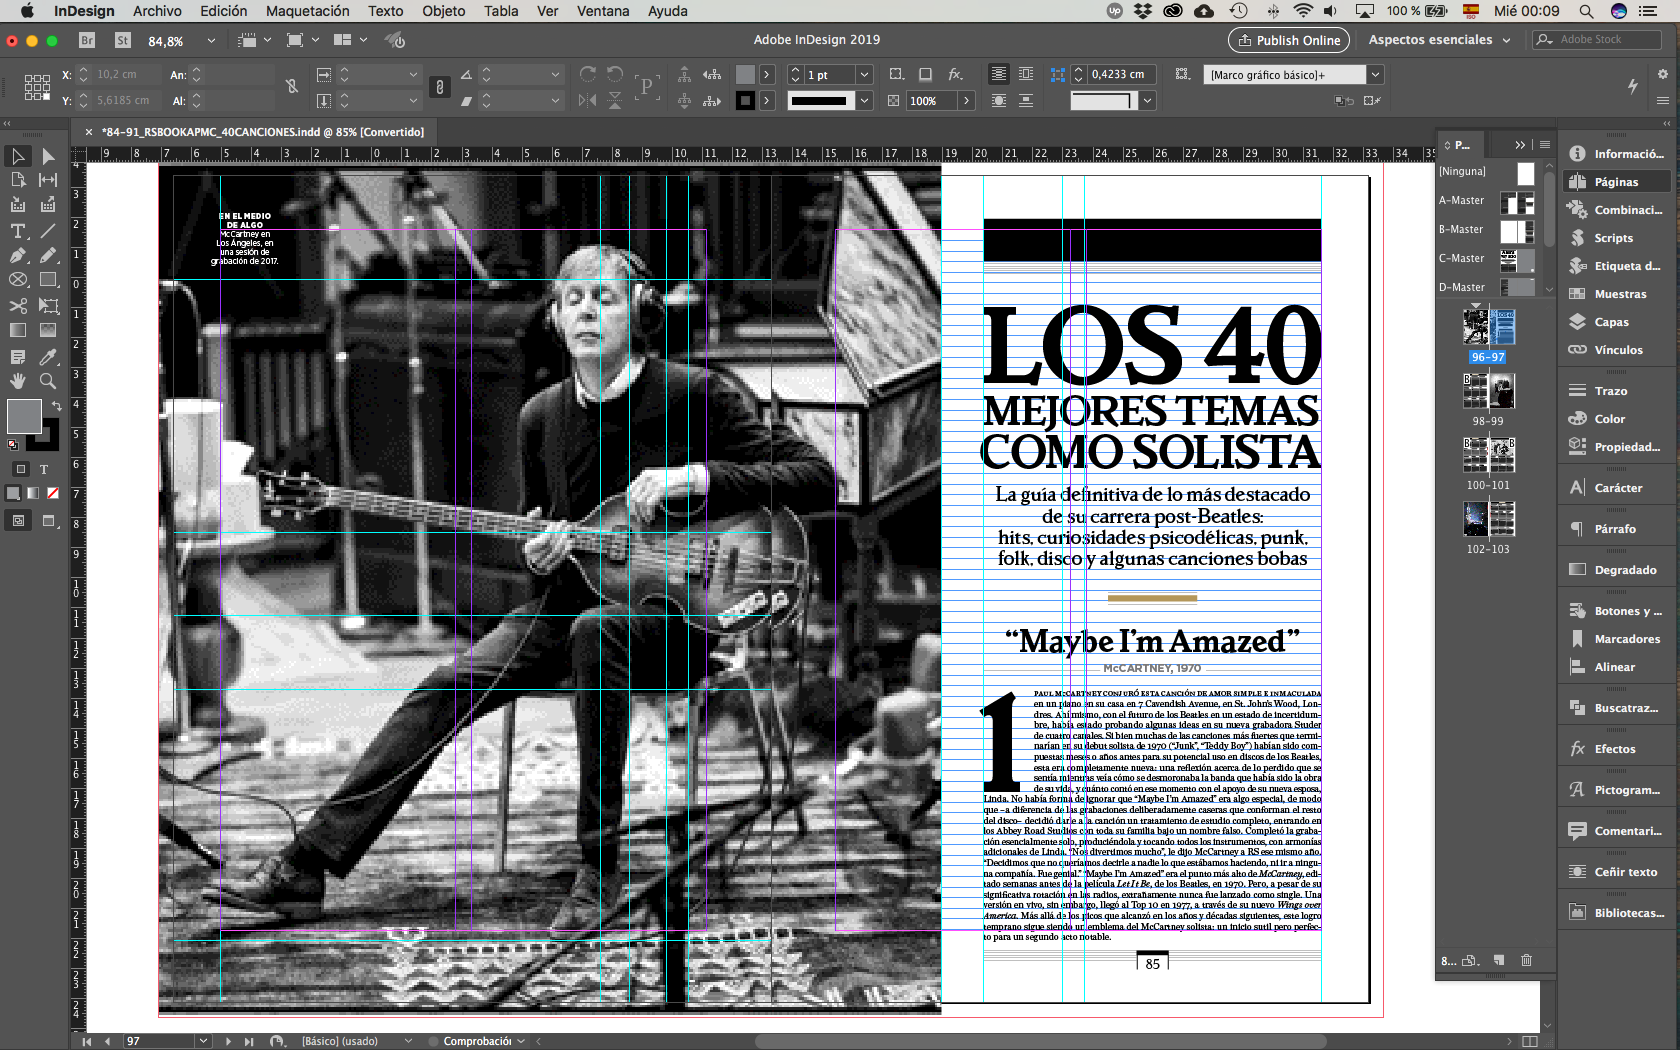Select the Zoom tool
This screenshot has height=1050, width=1680.
pyautogui.click(x=48, y=381)
